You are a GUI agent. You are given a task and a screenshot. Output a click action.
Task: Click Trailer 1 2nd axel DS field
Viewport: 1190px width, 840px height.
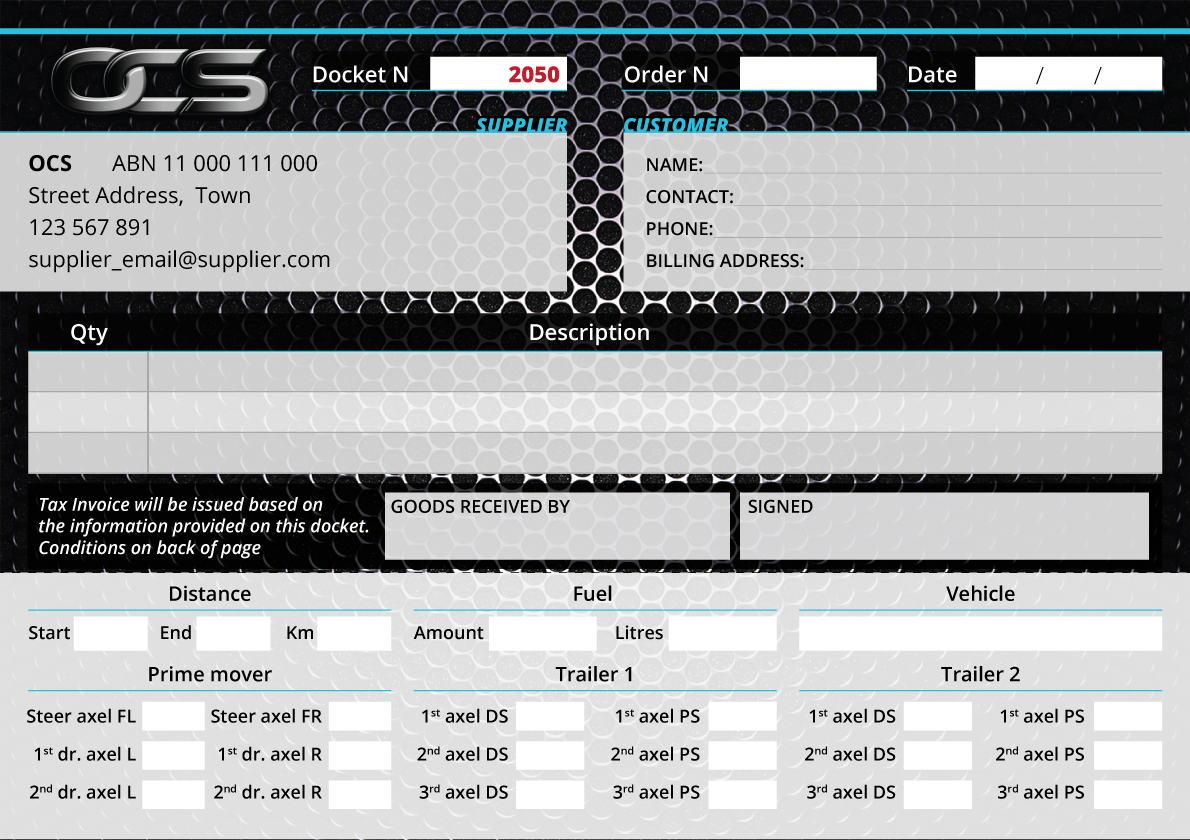click(x=549, y=755)
